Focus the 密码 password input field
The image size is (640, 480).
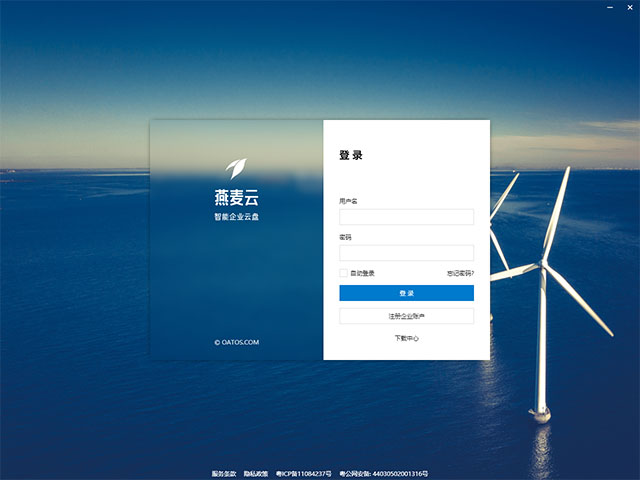pyautogui.click(x=406, y=253)
